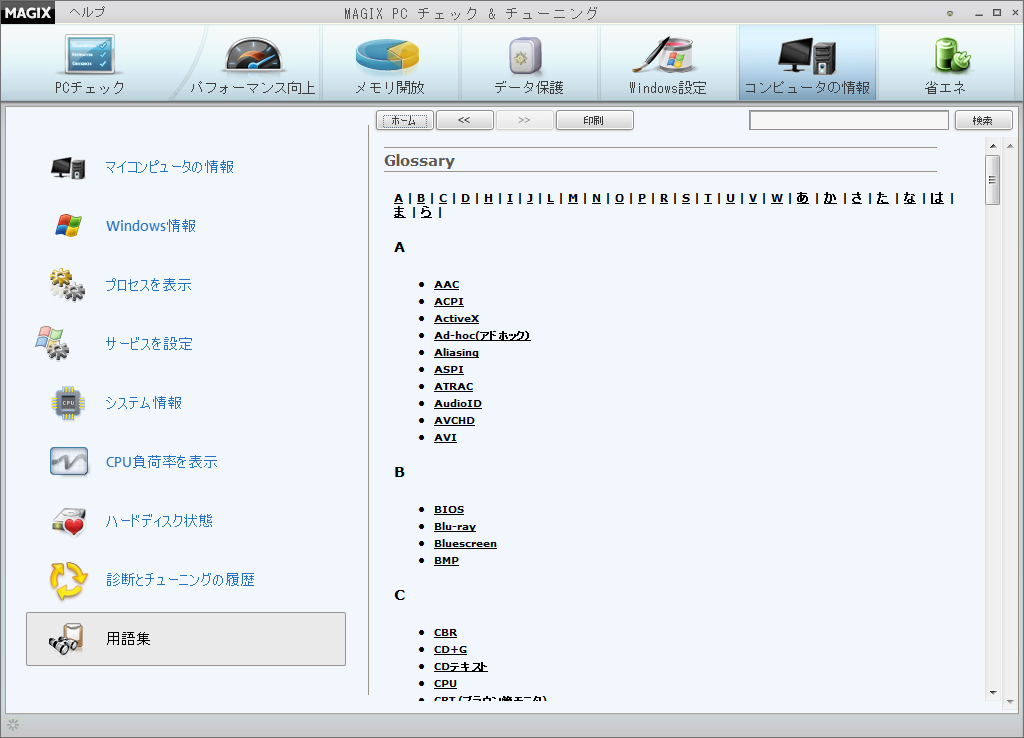The width and height of the screenshot is (1024, 738).
Task: Jump to あ in glossary index
Action: pos(803,198)
